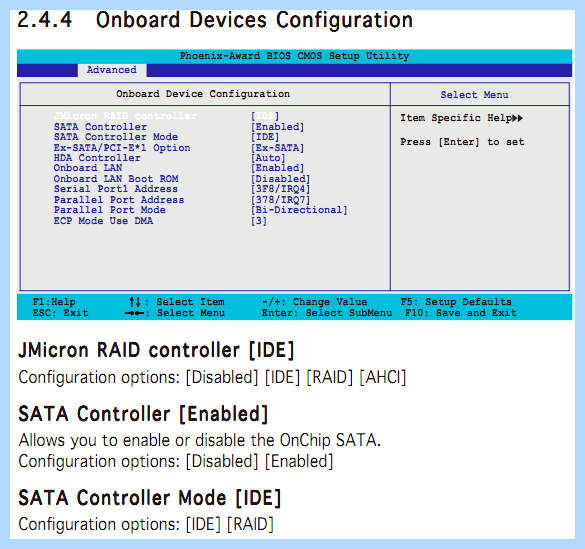Click the Phoenix-Award BIOS CMOS Setup Utility title
Image resolution: width=585 pixels, height=549 pixels.
click(x=294, y=56)
